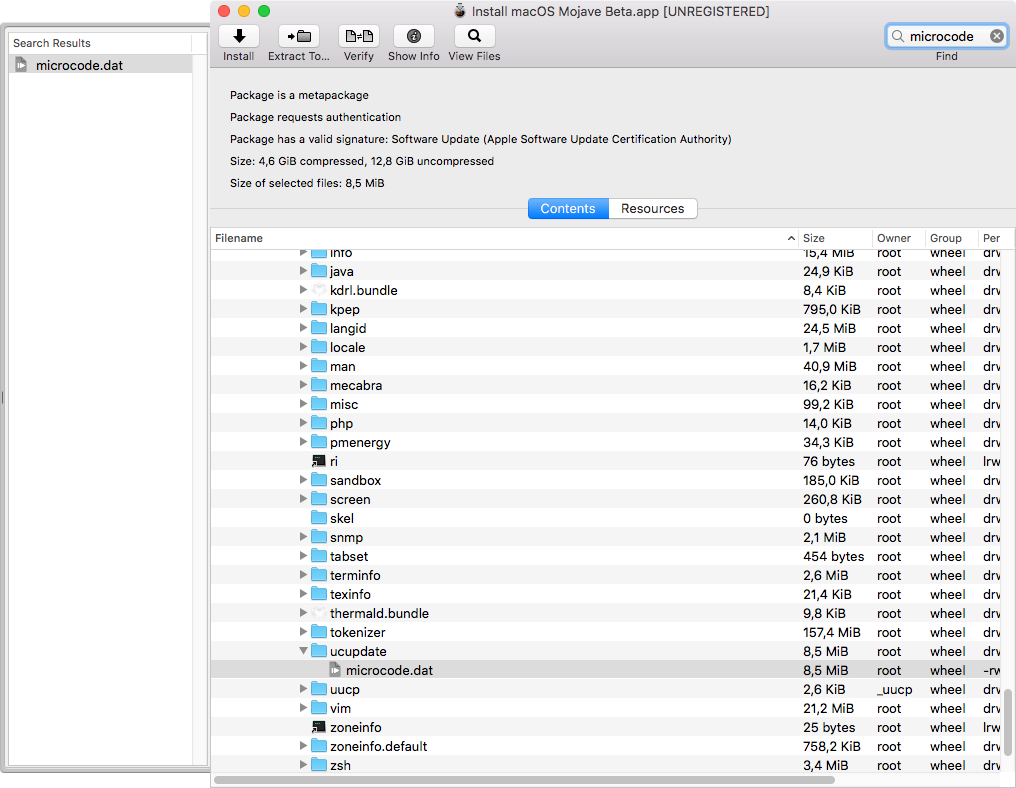Screen dimensions: 1016x788
Task: Switch to the Contents tab
Action: 568,209
